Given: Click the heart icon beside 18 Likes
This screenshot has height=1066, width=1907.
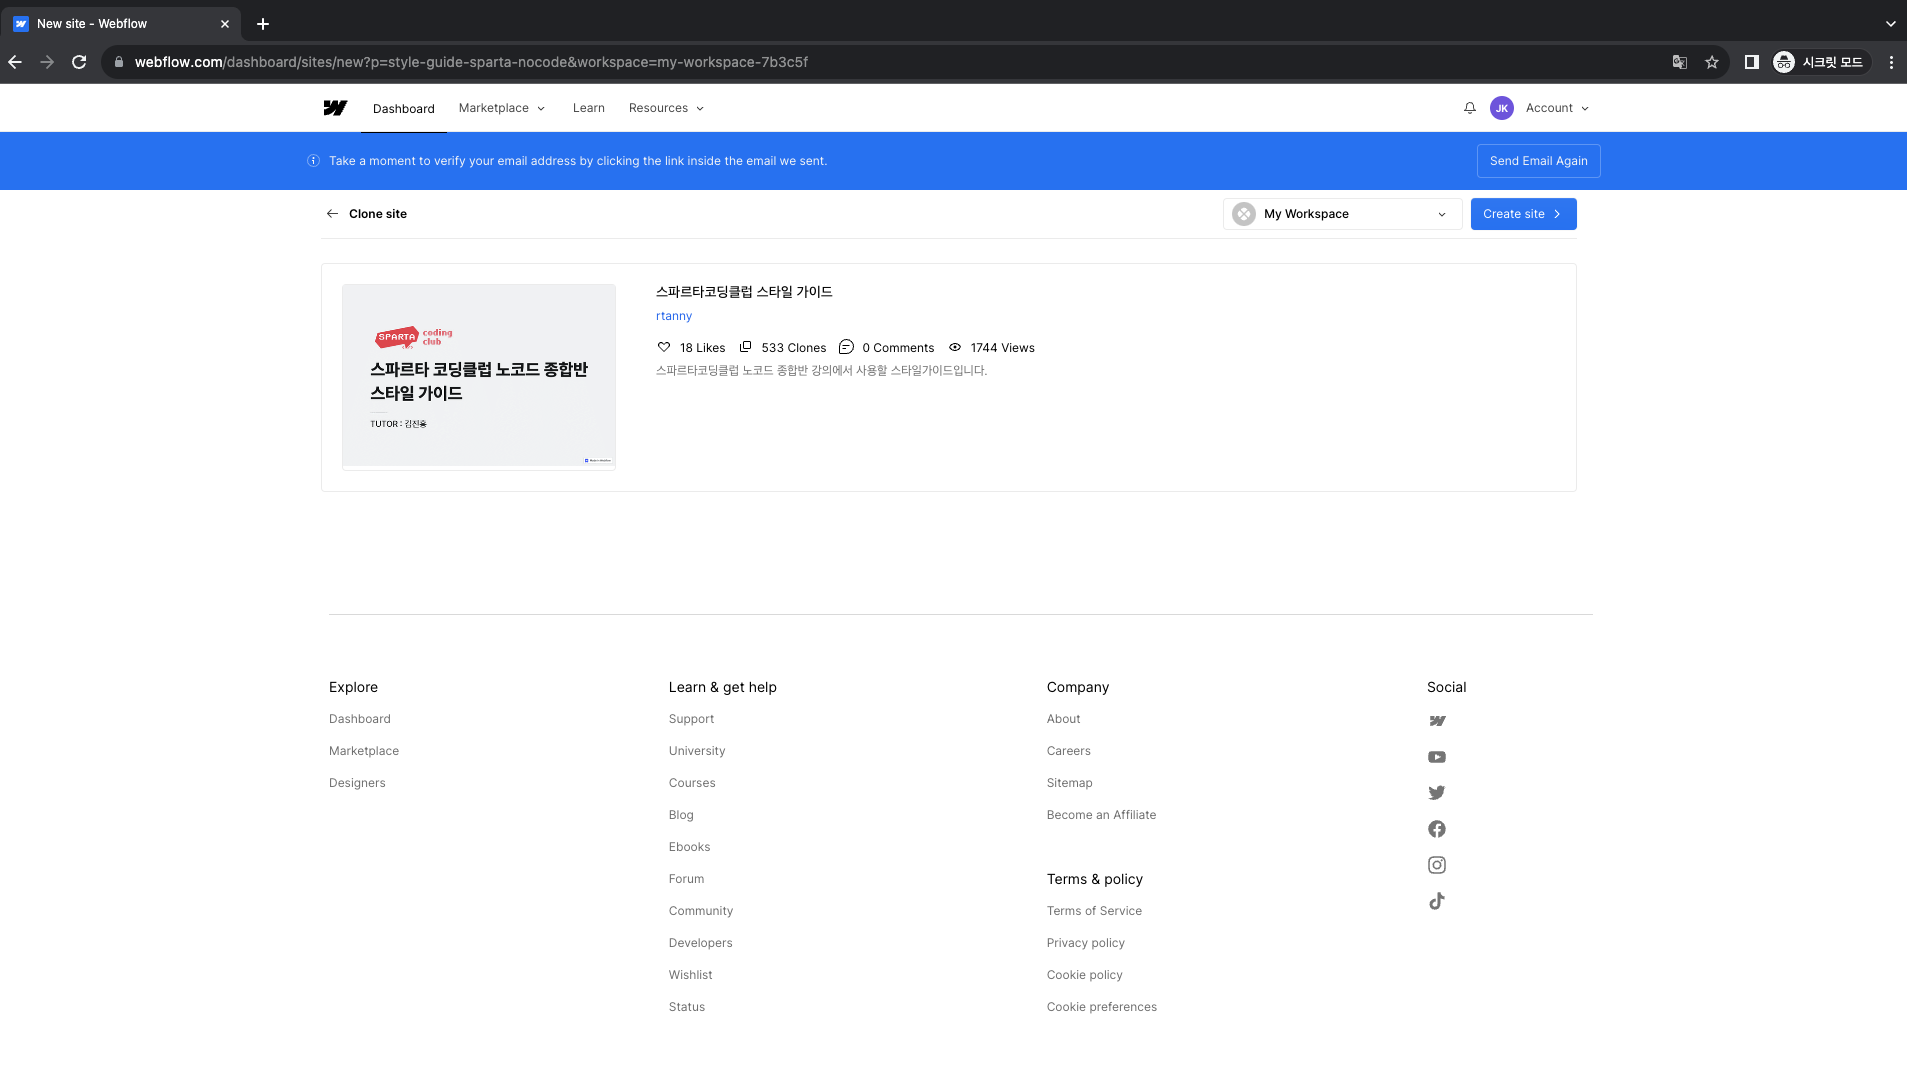Looking at the screenshot, I should [664, 347].
